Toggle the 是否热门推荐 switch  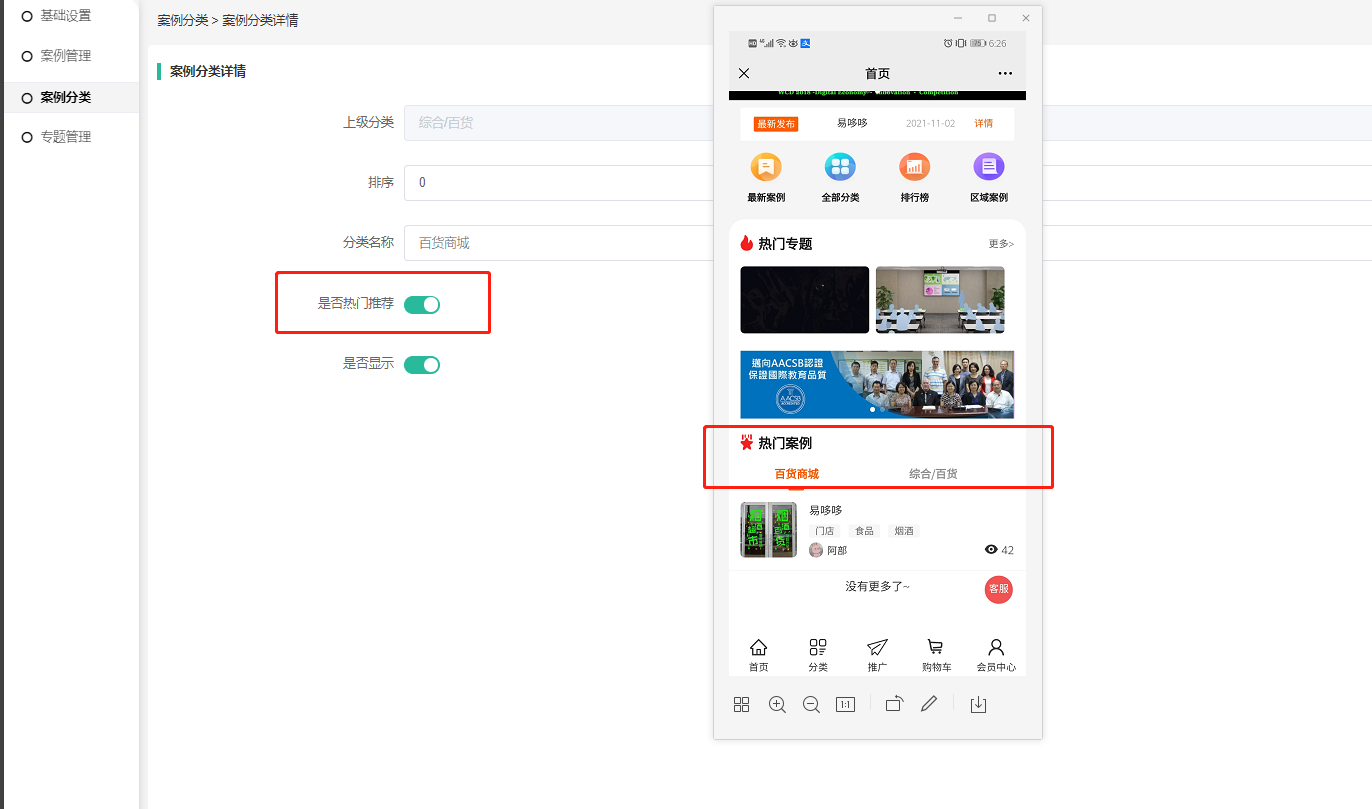[x=422, y=304]
